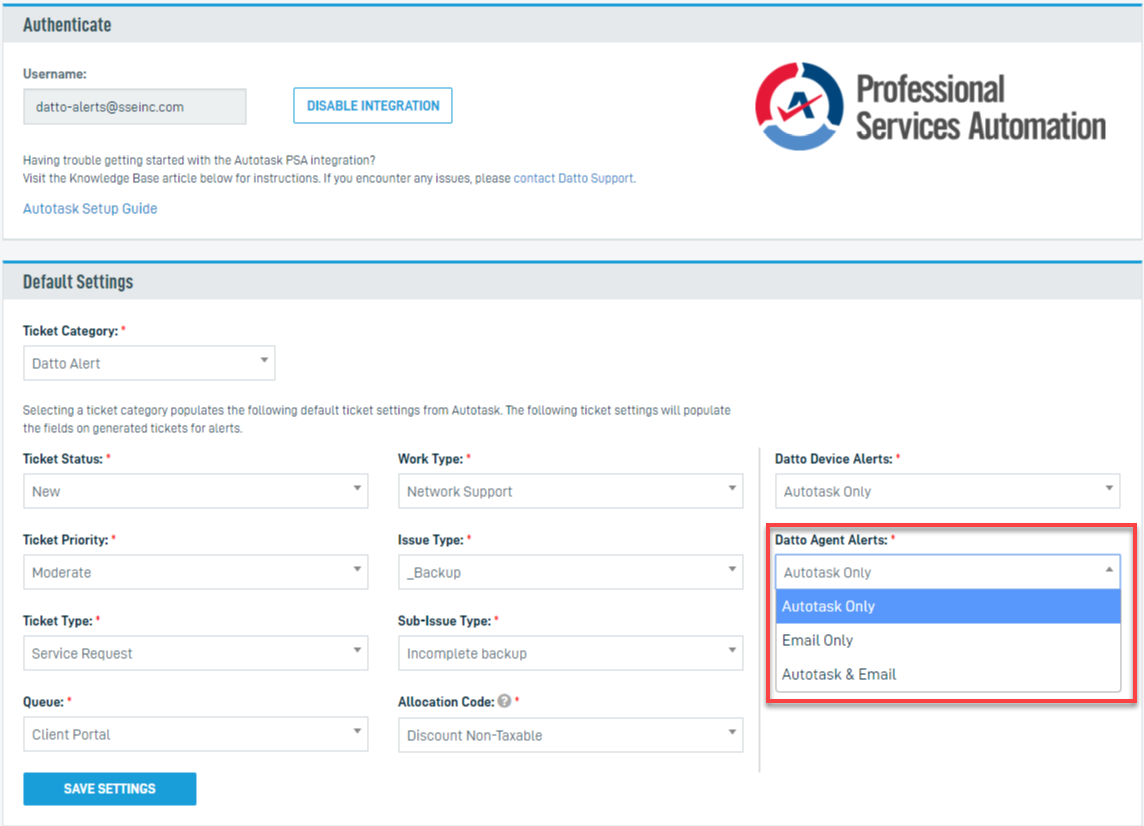Click the Professional Services Automation logo

tap(930, 107)
